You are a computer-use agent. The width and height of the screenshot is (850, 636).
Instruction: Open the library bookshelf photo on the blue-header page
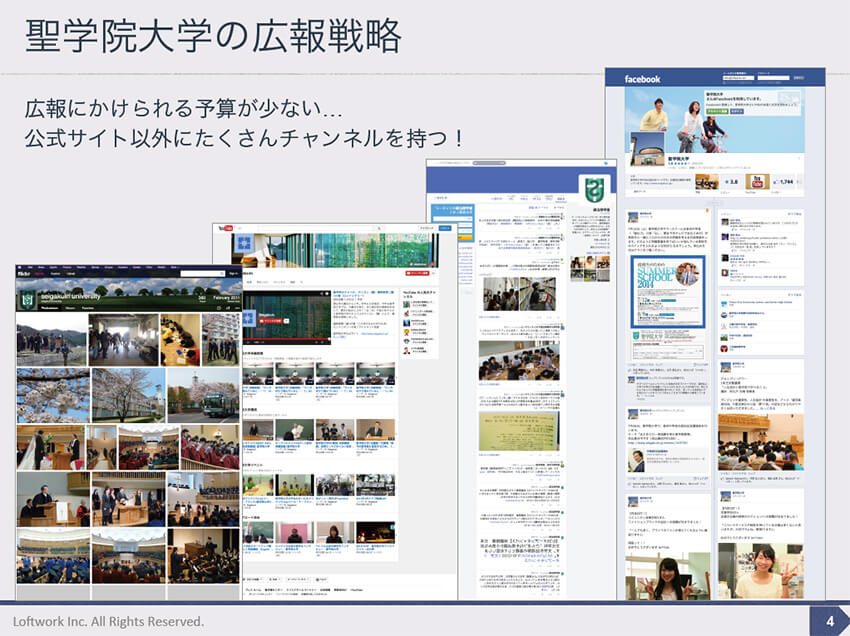520,294
